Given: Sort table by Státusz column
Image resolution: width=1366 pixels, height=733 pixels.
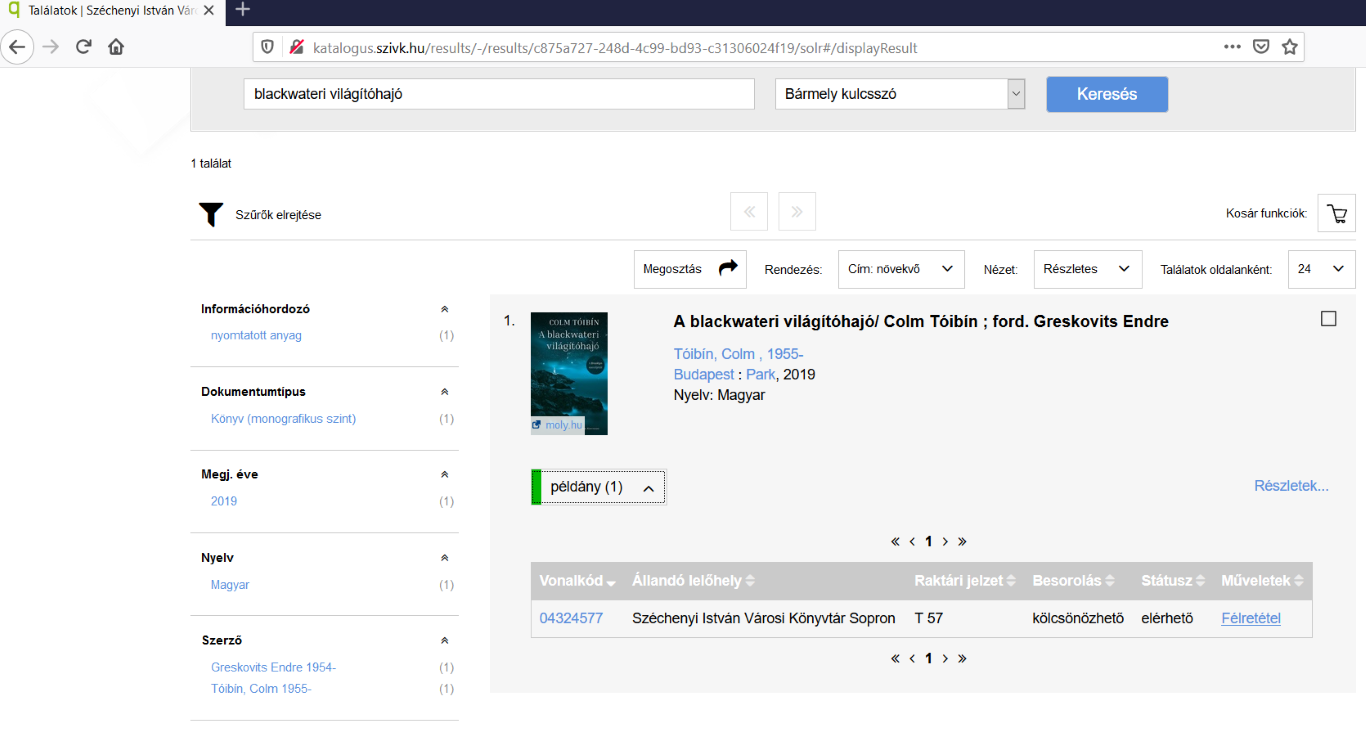Looking at the screenshot, I should pyautogui.click(x=1174, y=581).
